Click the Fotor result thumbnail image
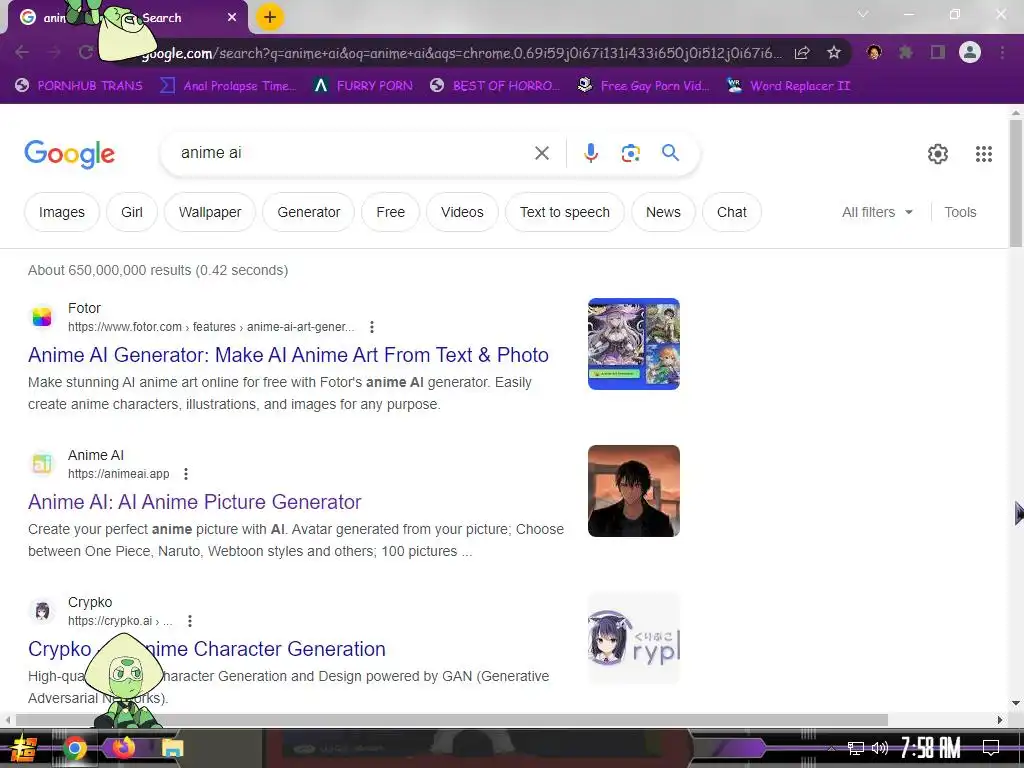1024x768 pixels. click(633, 344)
